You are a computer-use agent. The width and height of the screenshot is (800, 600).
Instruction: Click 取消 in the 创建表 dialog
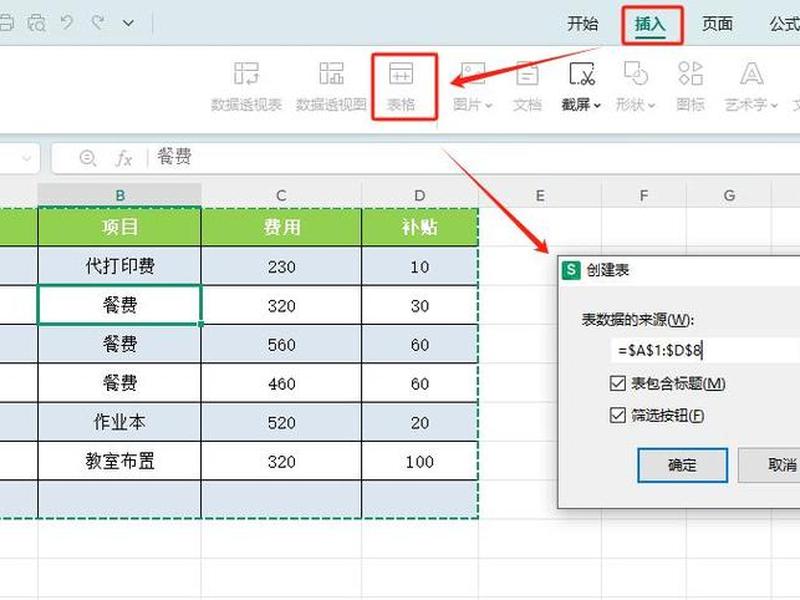click(x=769, y=465)
